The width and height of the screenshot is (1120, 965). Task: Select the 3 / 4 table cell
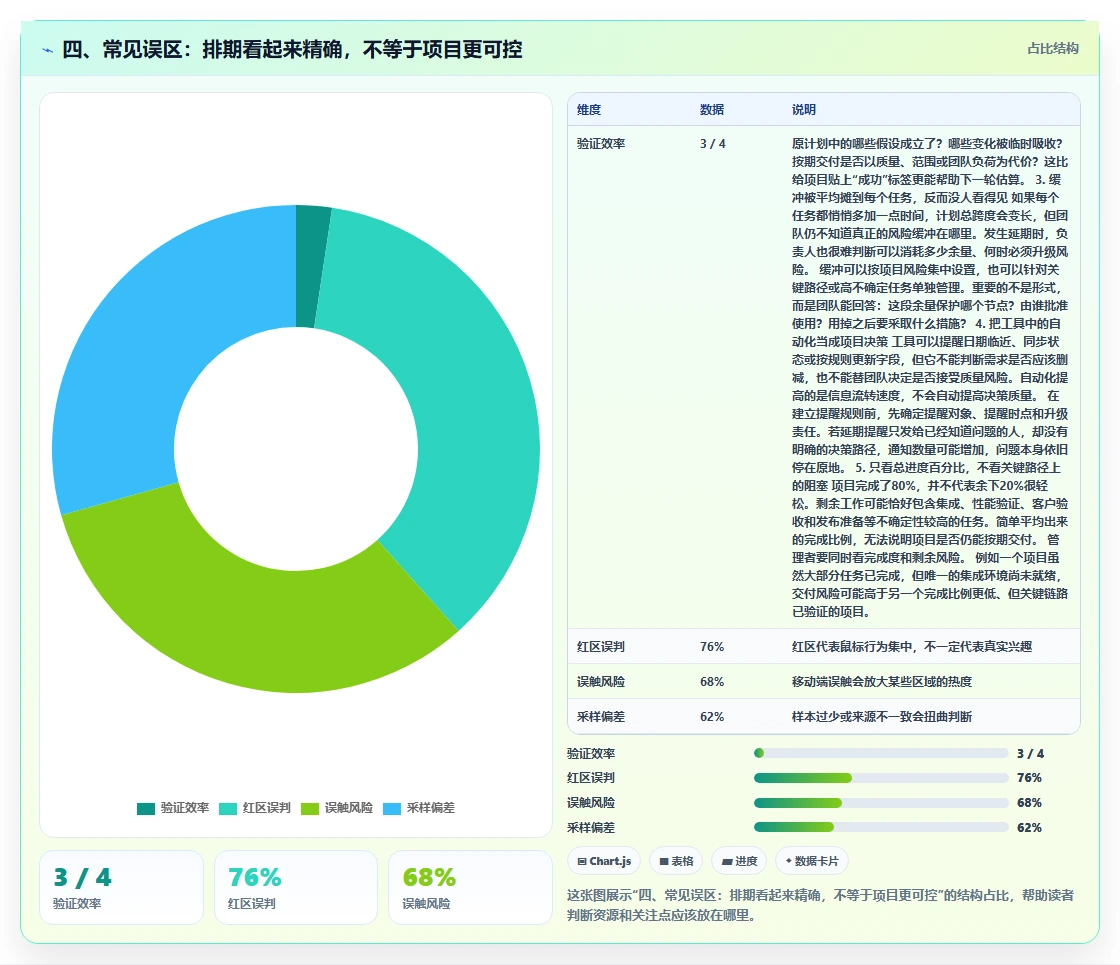click(712, 144)
